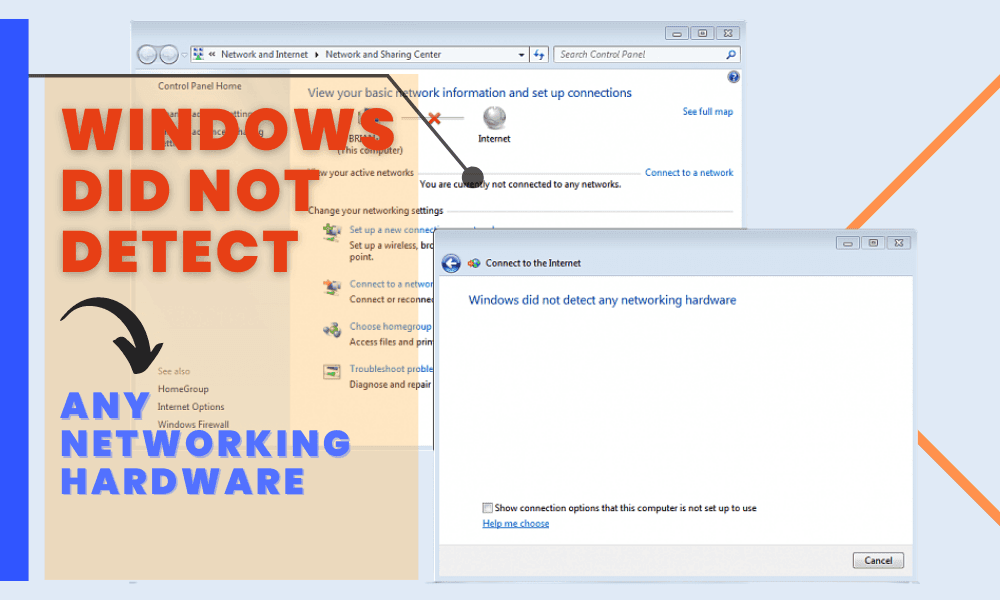This screenshot has width=1000, height=600.
Task: Expand breadcrumb arrow after Network and Internet
Action: (x=316, y=55)
